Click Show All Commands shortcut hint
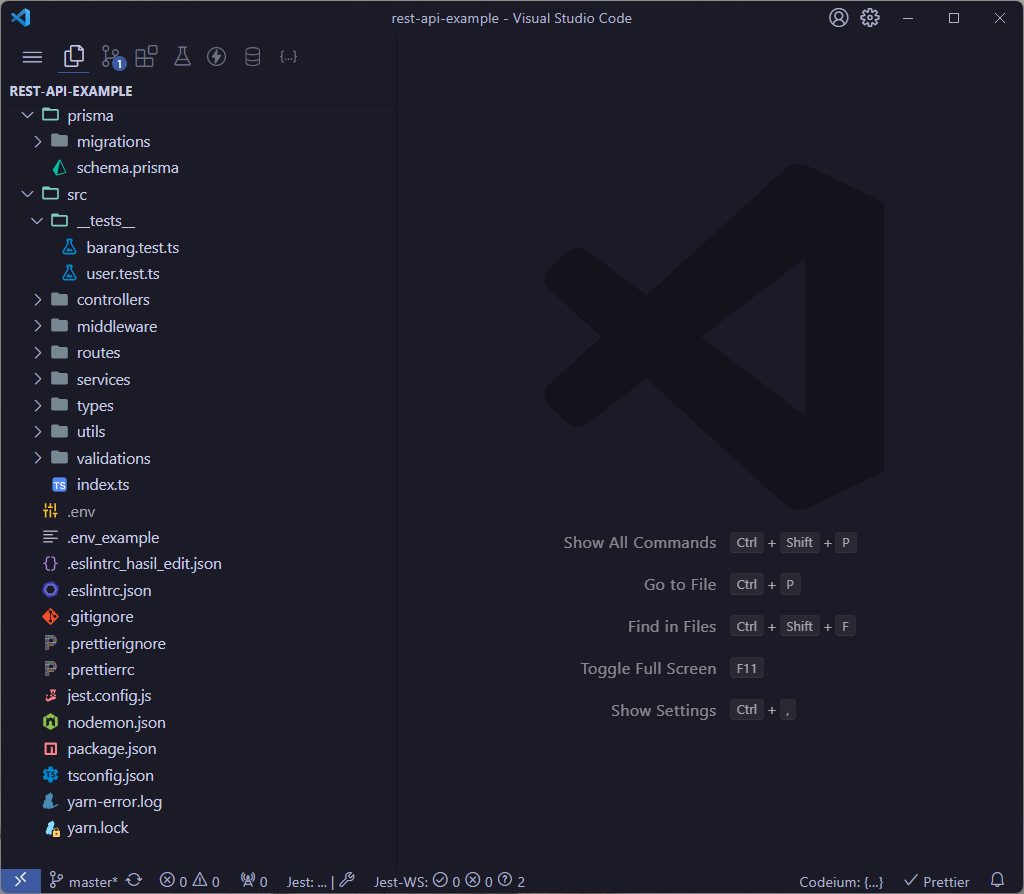The height and width of the screenshot is (894, 1024). click(x=710, y=543)
